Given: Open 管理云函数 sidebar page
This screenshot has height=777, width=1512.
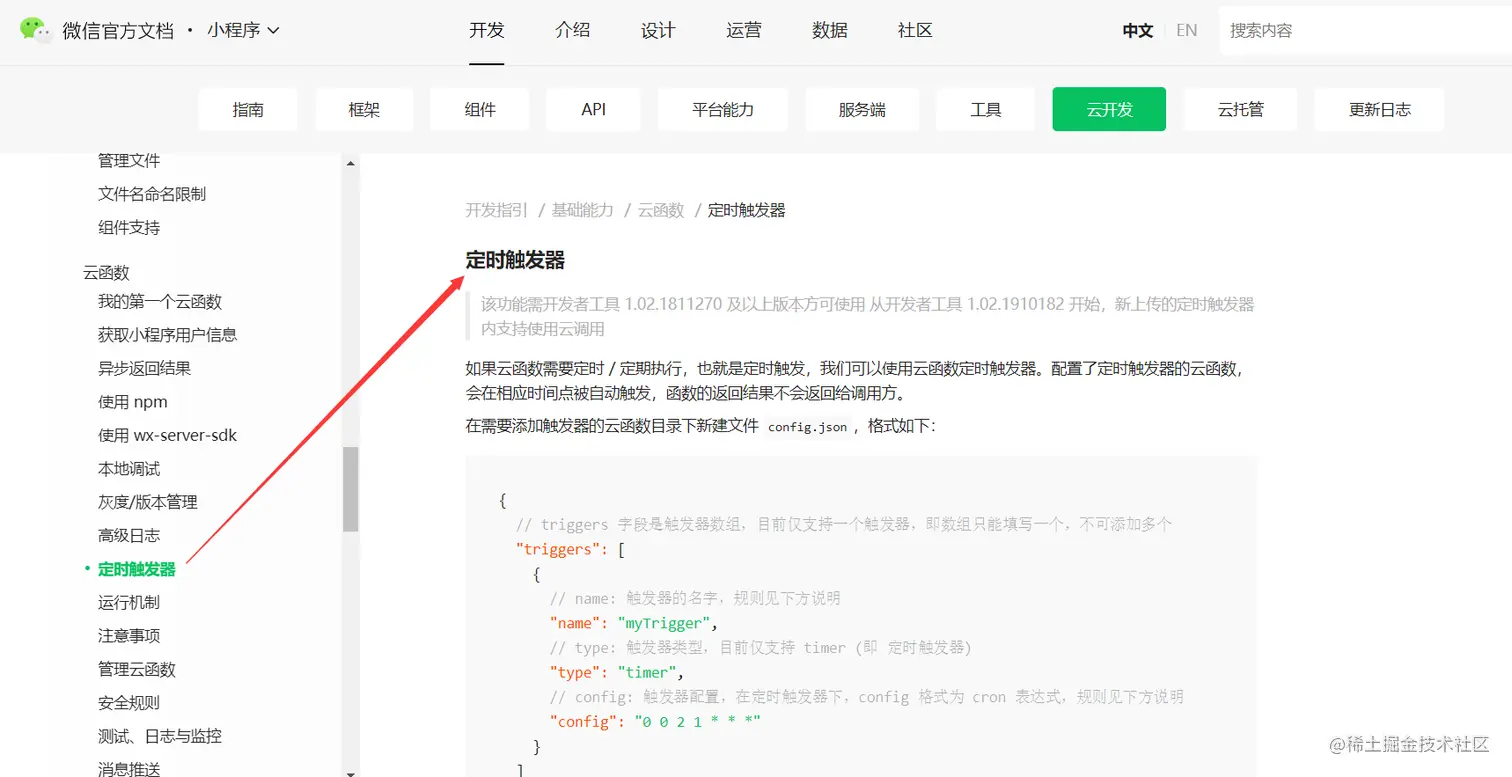Looking at the screenshot, I should tap(137, 669).
